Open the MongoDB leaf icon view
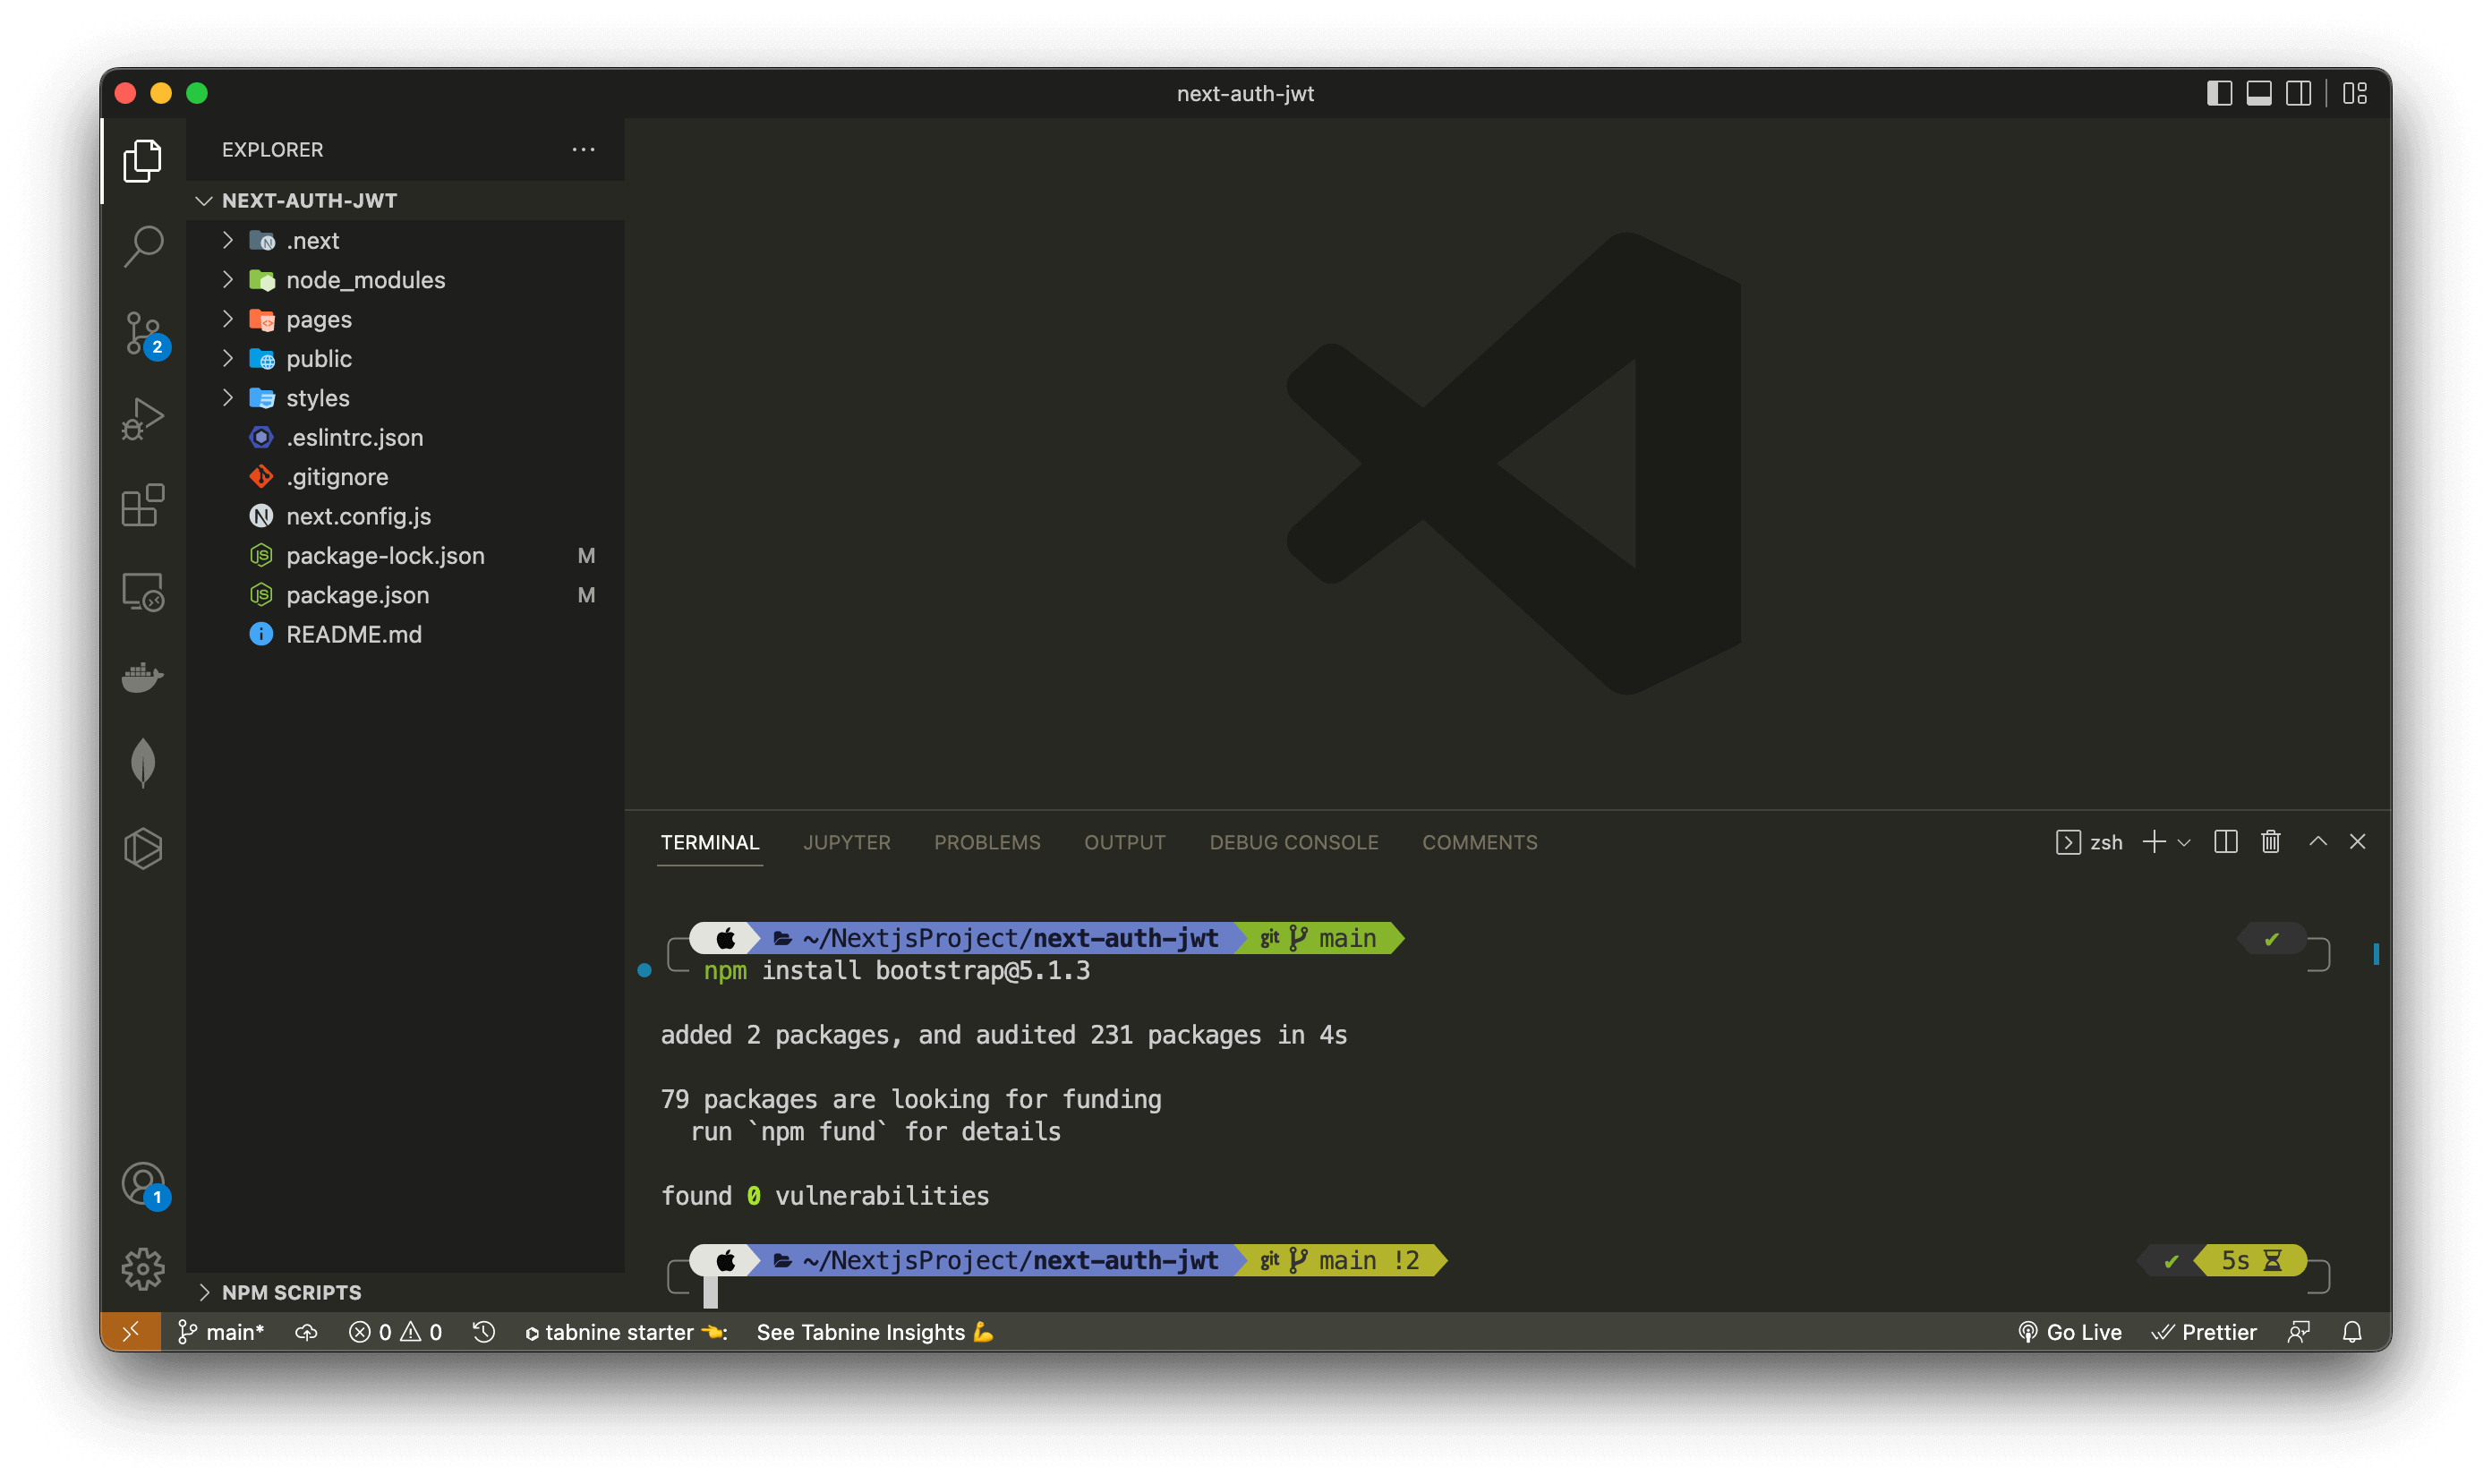The height and width of the screenshot is (1484, 2492). pyautogui.click(x=143, y=763)
